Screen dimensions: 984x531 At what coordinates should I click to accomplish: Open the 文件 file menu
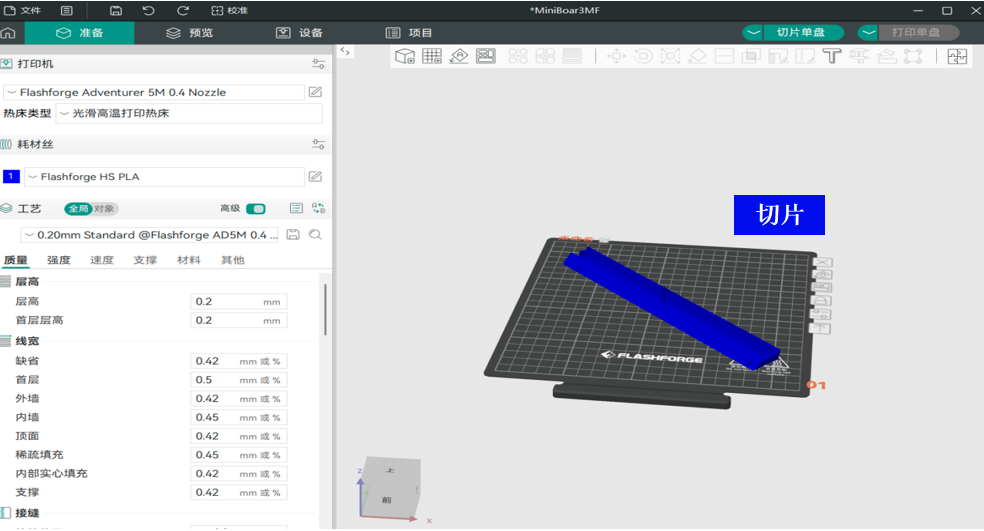tap(23, 11)
